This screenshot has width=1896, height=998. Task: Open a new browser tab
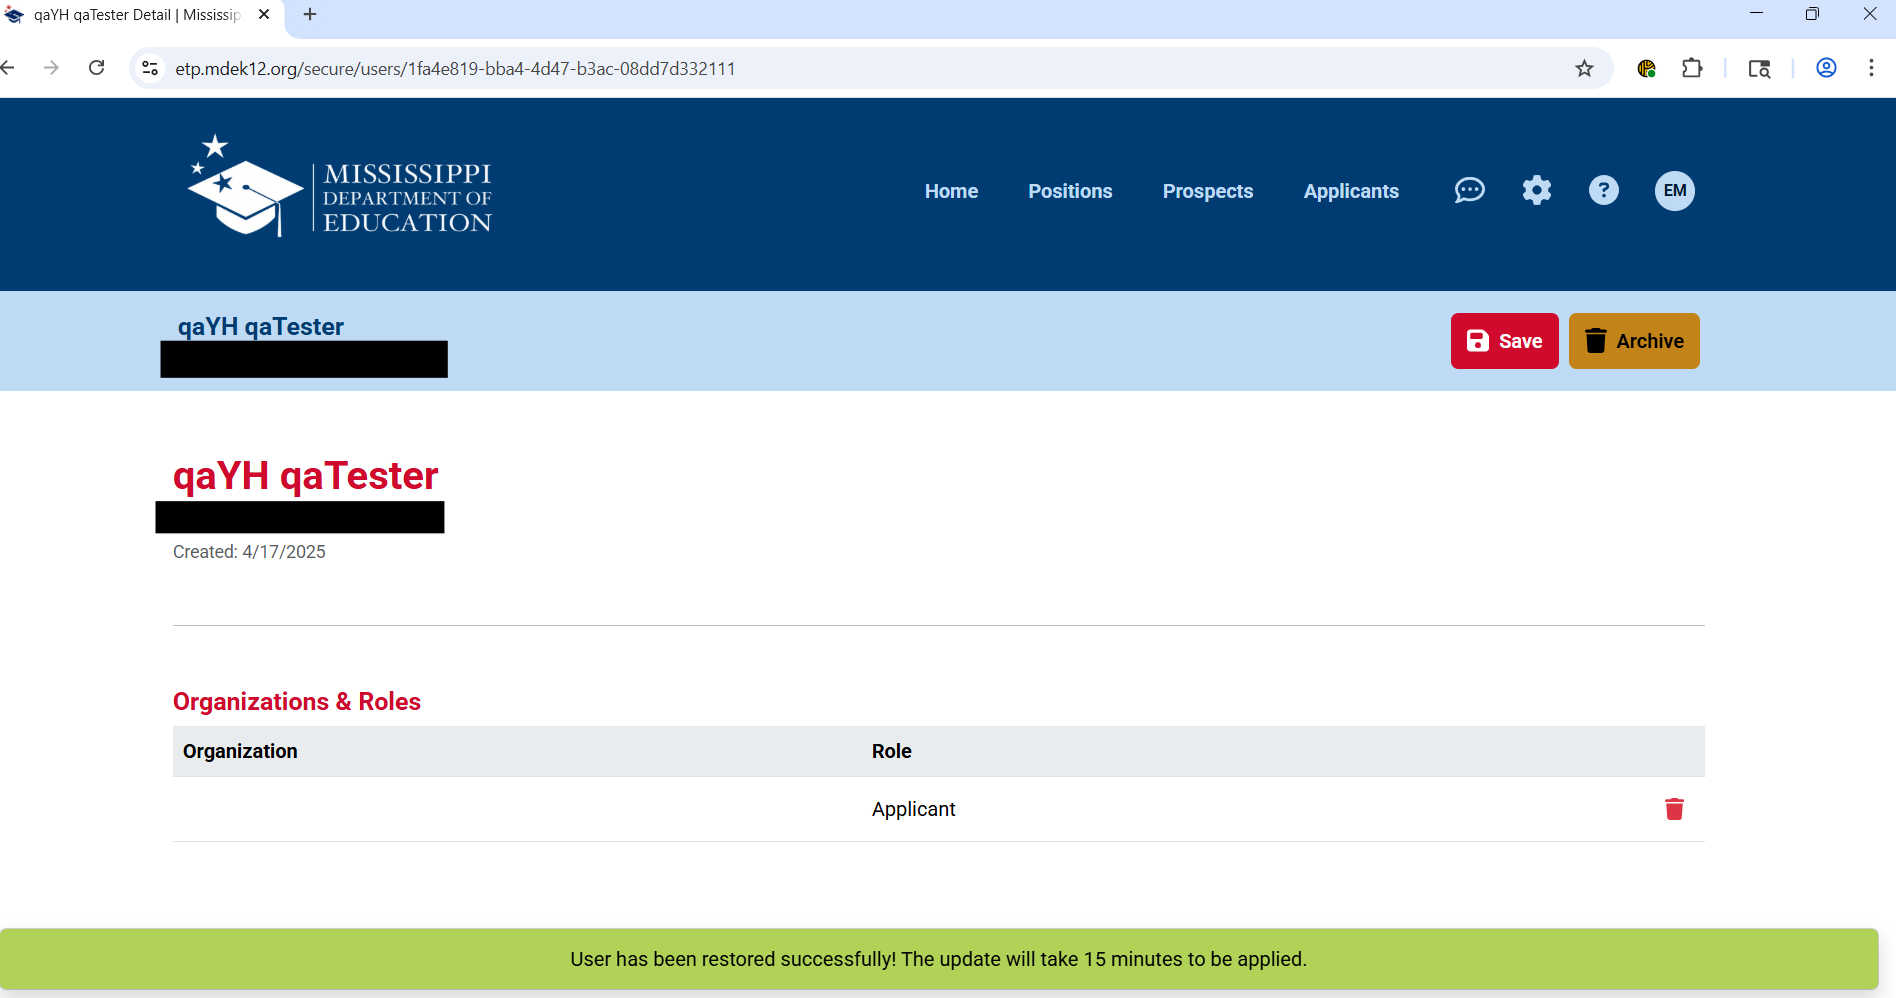[310, 14]
